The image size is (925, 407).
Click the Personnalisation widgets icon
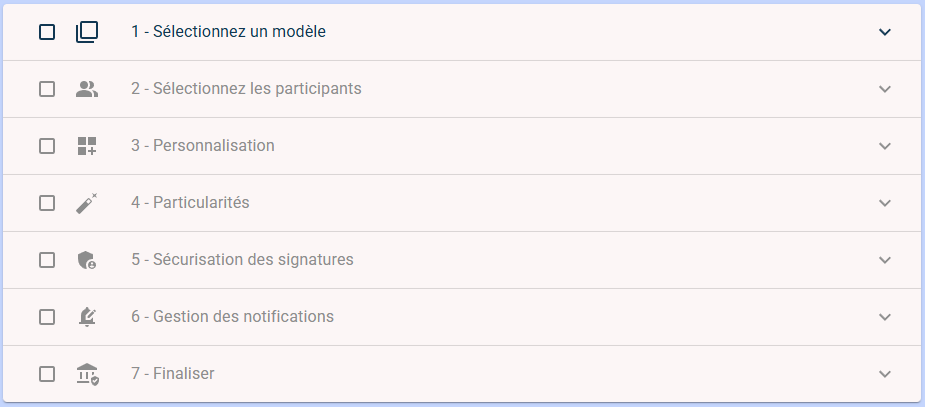(x=87, y=146)
